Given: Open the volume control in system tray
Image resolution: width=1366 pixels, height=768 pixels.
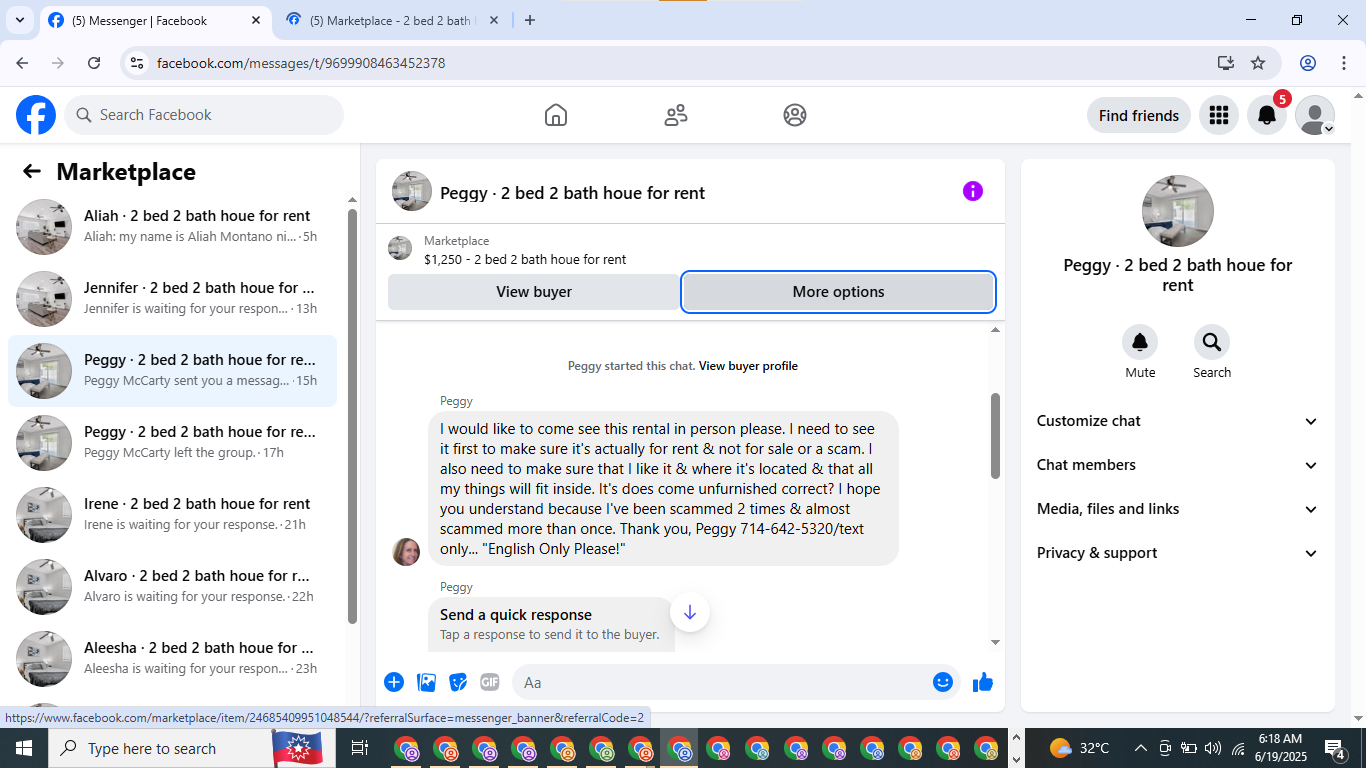Looking at the screenshot, I should coord(1213,748).
